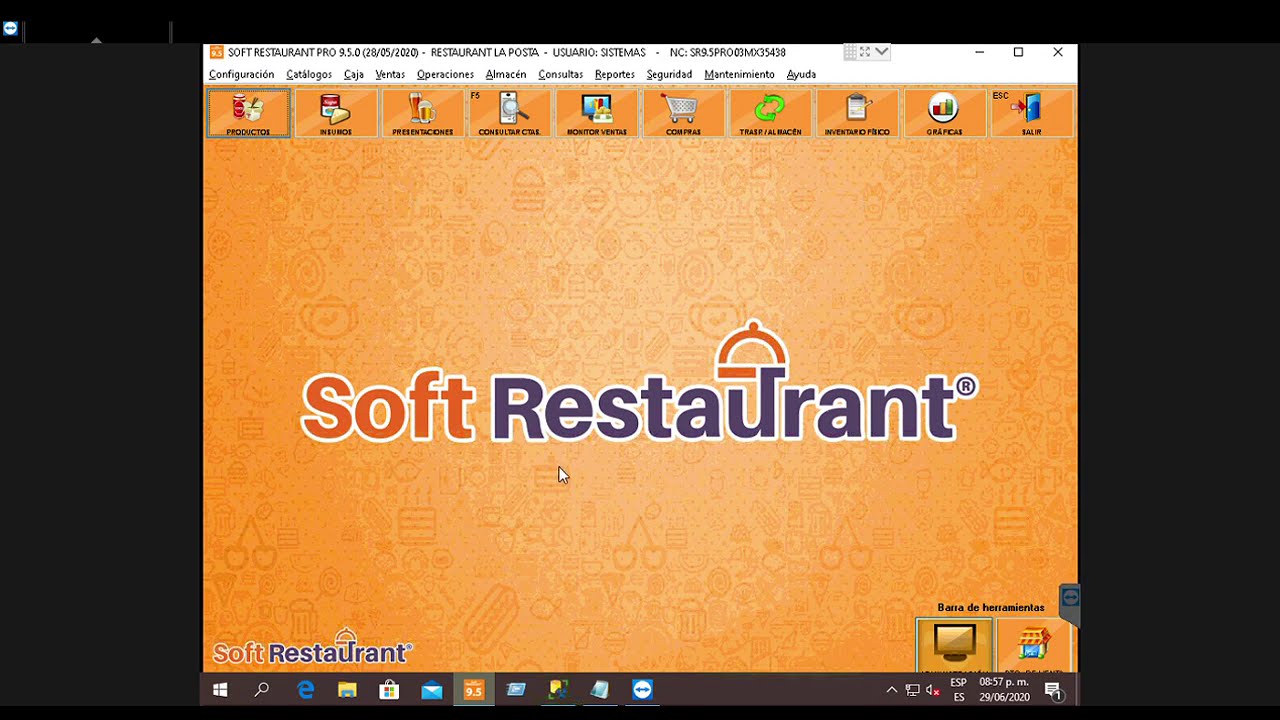
Task: Click the network status tray icon
Action: [912, 690]
